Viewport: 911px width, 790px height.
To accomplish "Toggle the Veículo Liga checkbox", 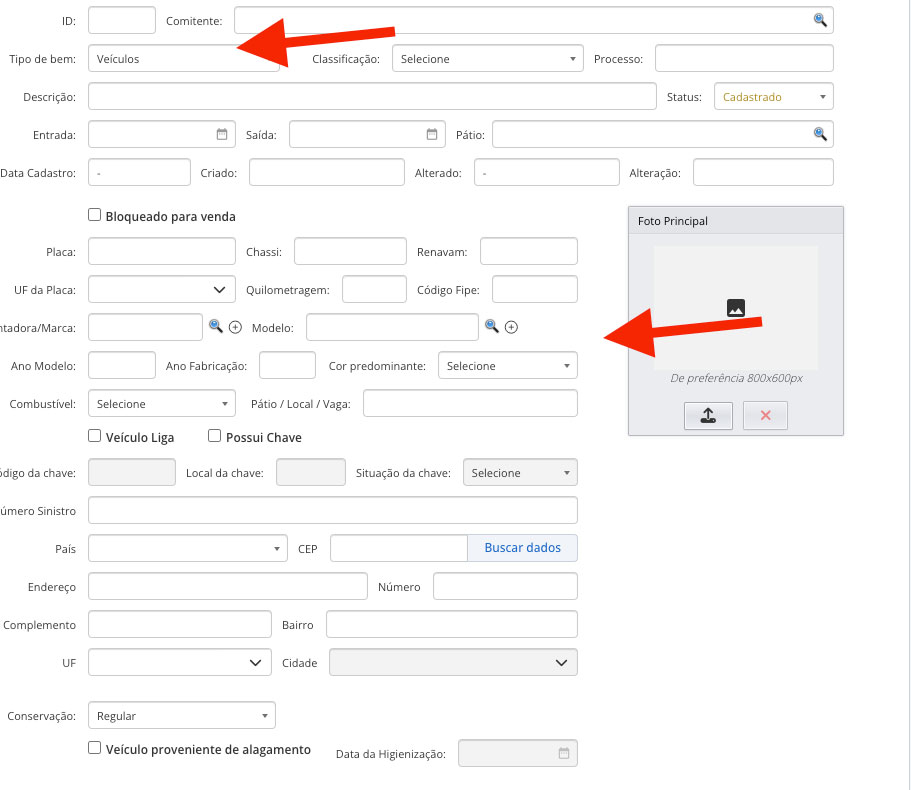I will (95, 436).
